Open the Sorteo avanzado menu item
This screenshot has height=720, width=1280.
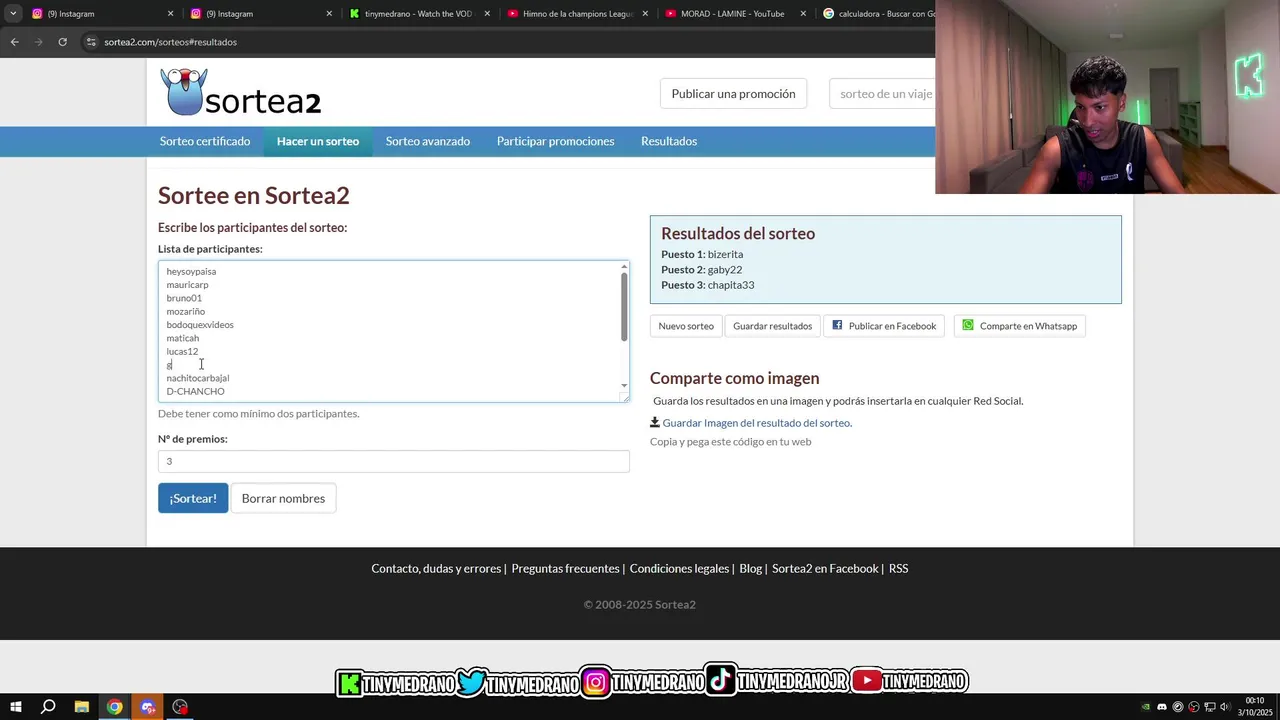point(428,141)
